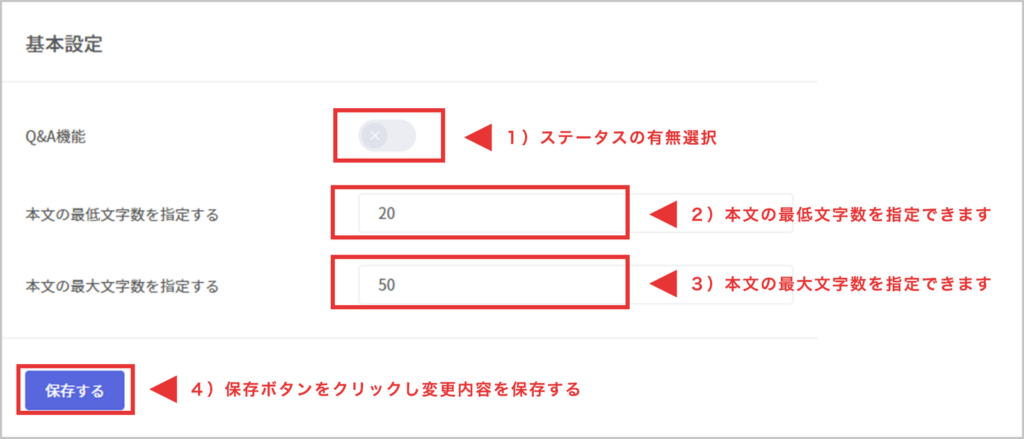Image resolution: width=1024 pixels, height=439 pixels.
Task: Click the red arrow pointing at the minimum field
Action: [x=665, y=213]
